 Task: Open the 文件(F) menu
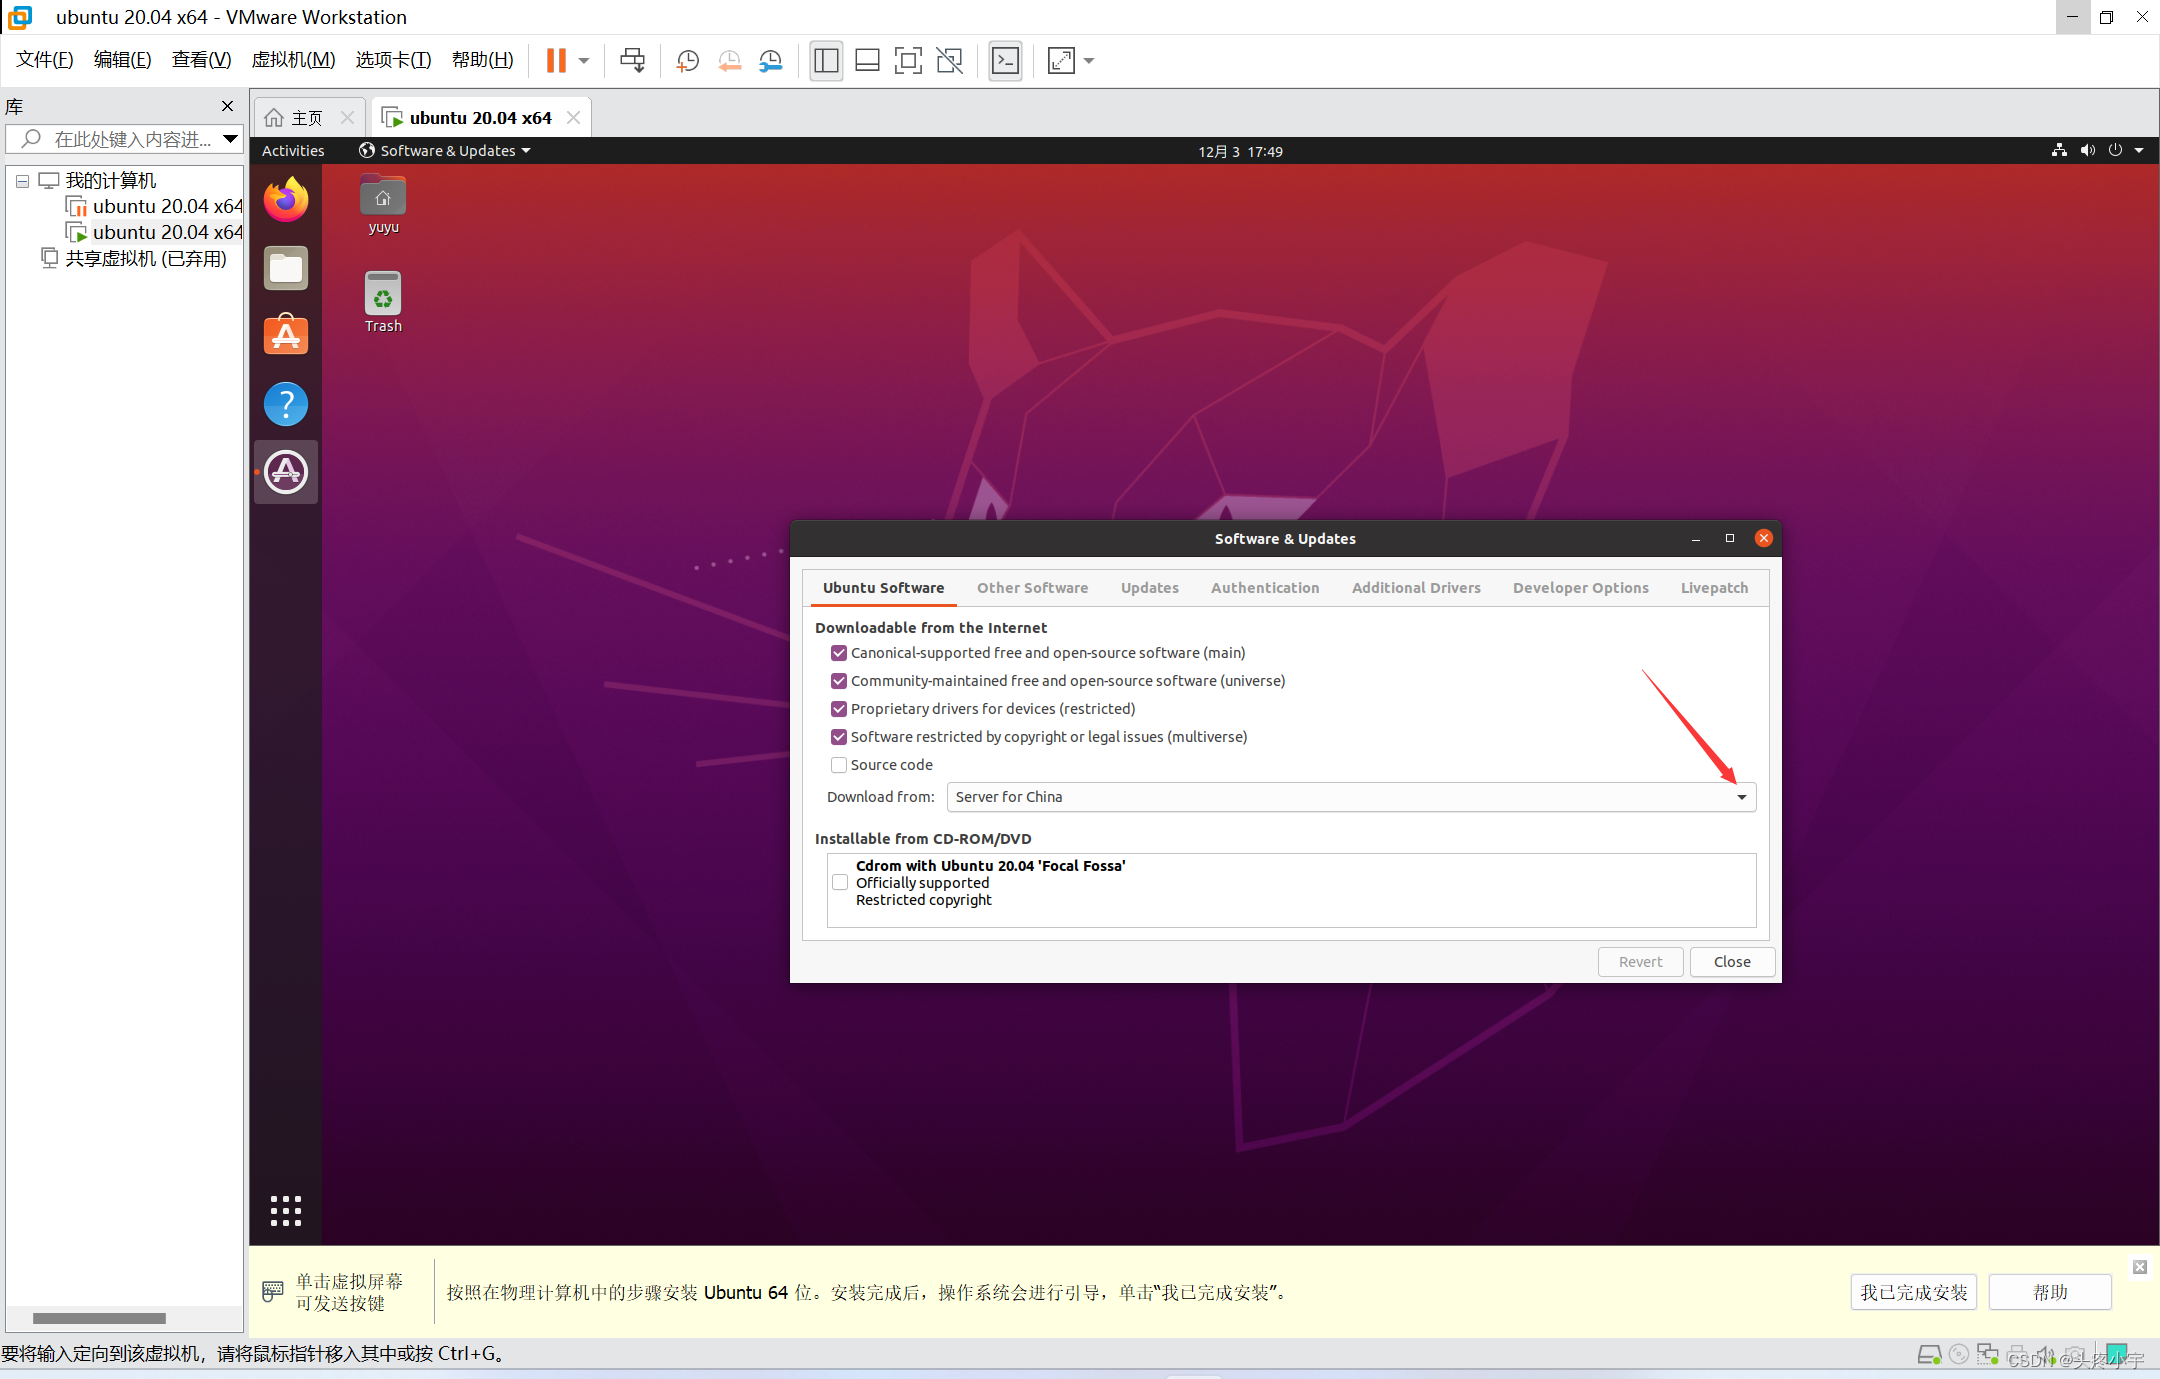coord(45,60)
